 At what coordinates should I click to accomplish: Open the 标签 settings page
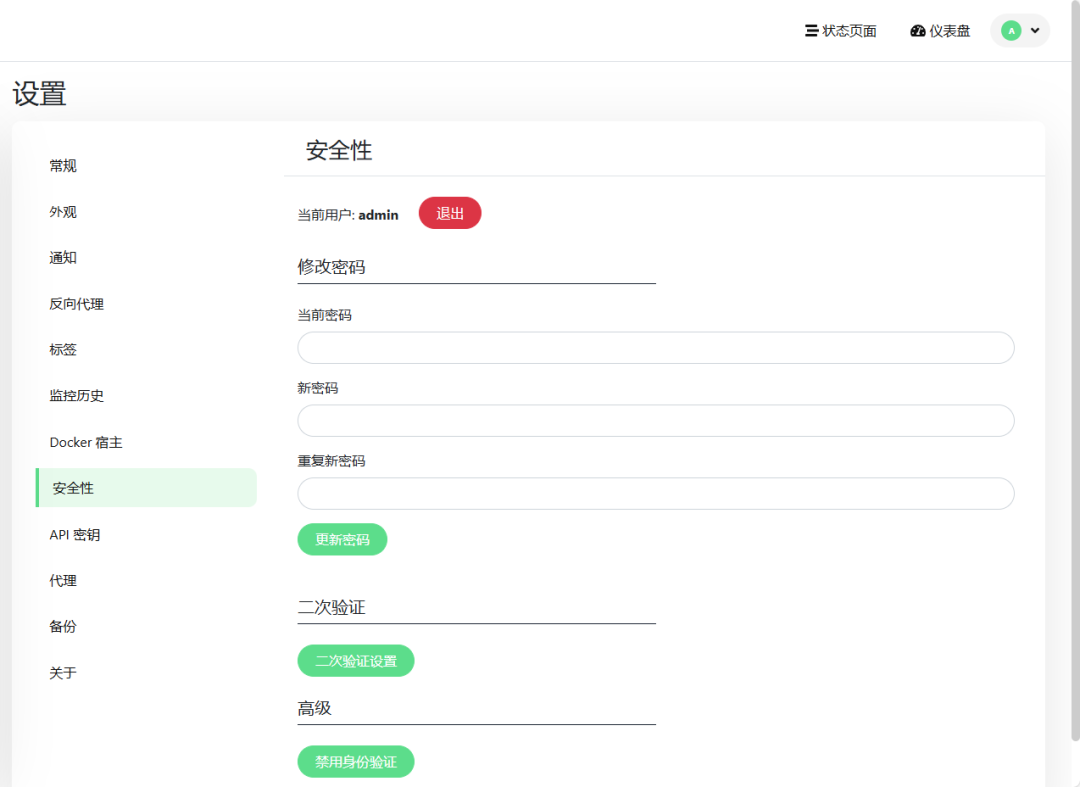click(x=63, y=350)
